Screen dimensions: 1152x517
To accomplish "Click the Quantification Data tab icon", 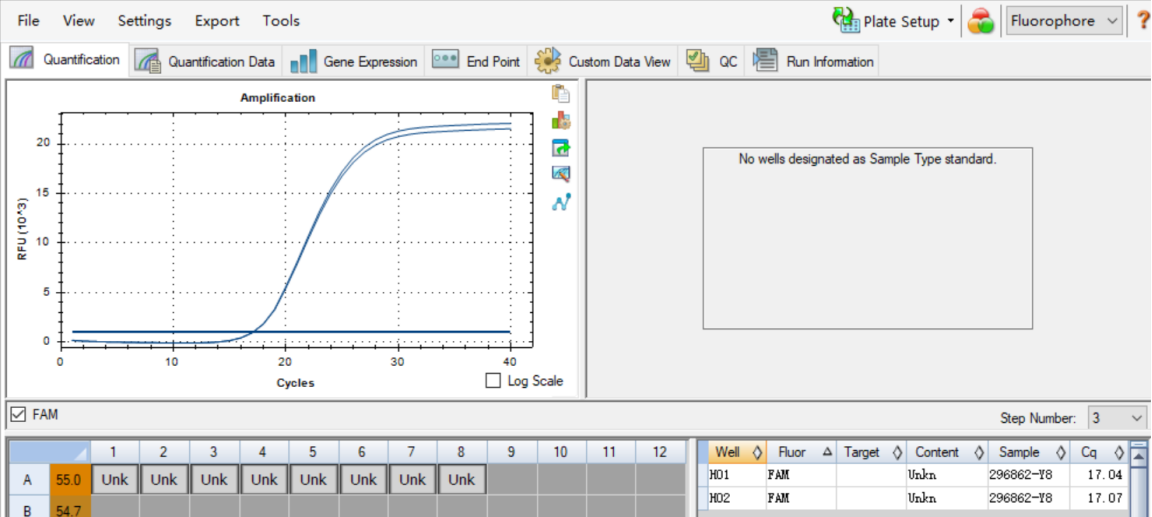I will (x=149, y=62).
